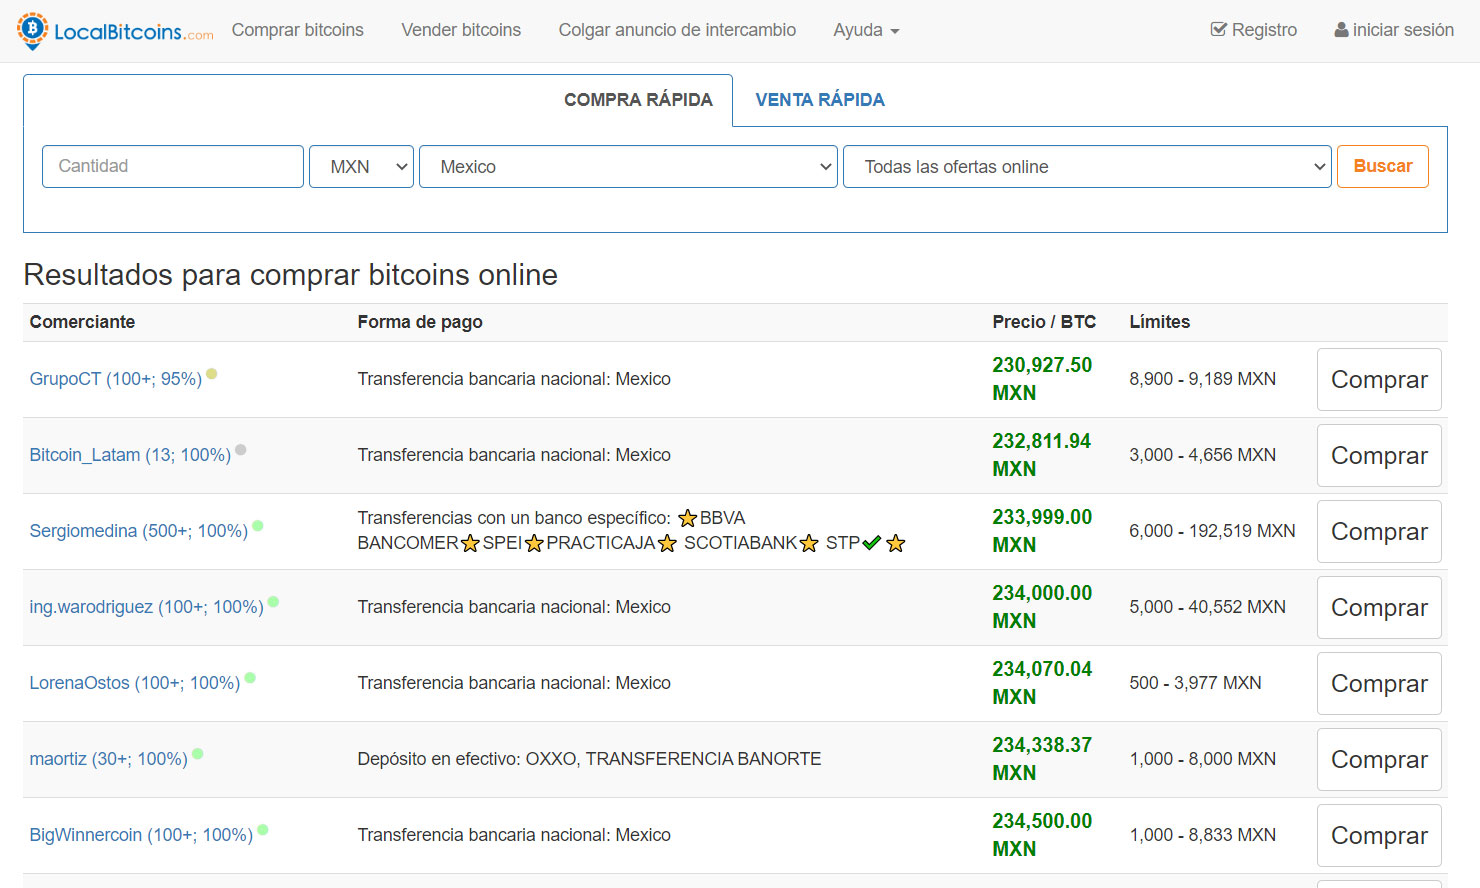Open maortiz trader profile
This screenshot has height=888, width=1480.
point(109,759)
